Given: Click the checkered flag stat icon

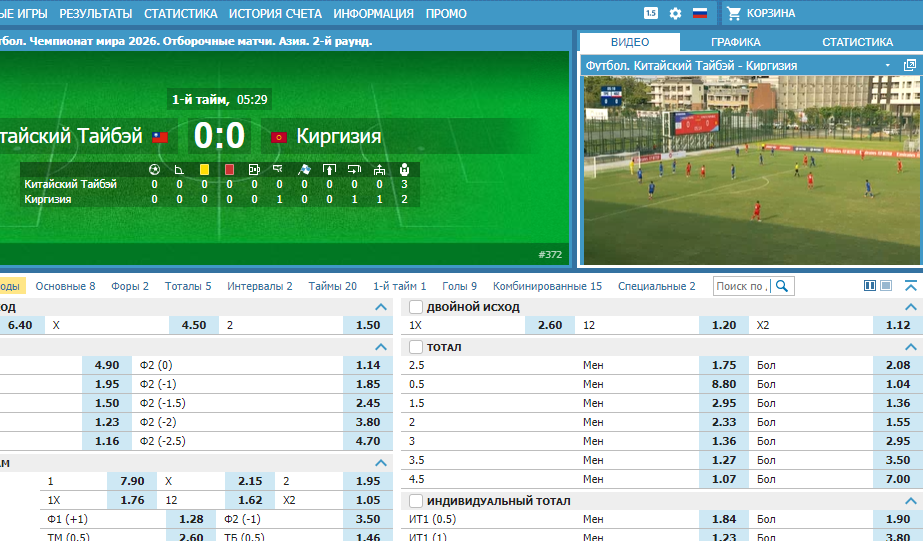Looking at the screenshot, I should pos(304,170).
